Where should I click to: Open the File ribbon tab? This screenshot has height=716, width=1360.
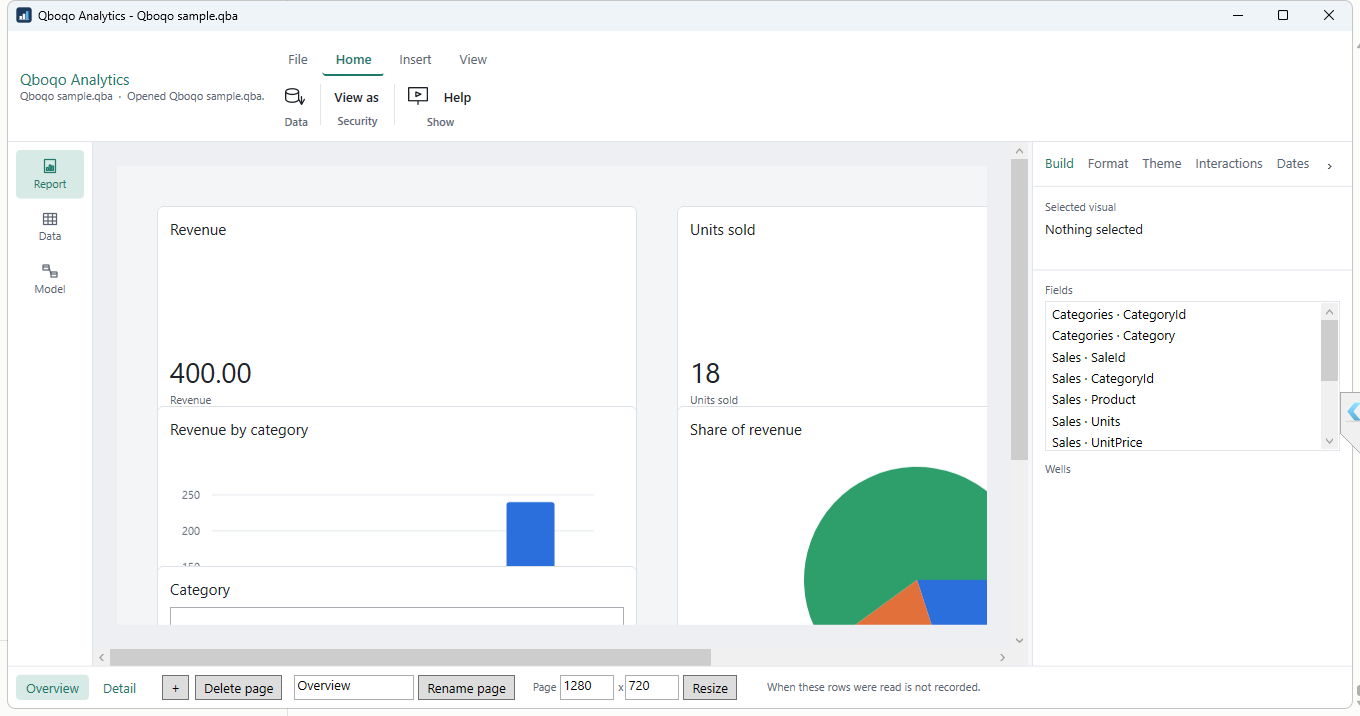[x=298, y=60]
